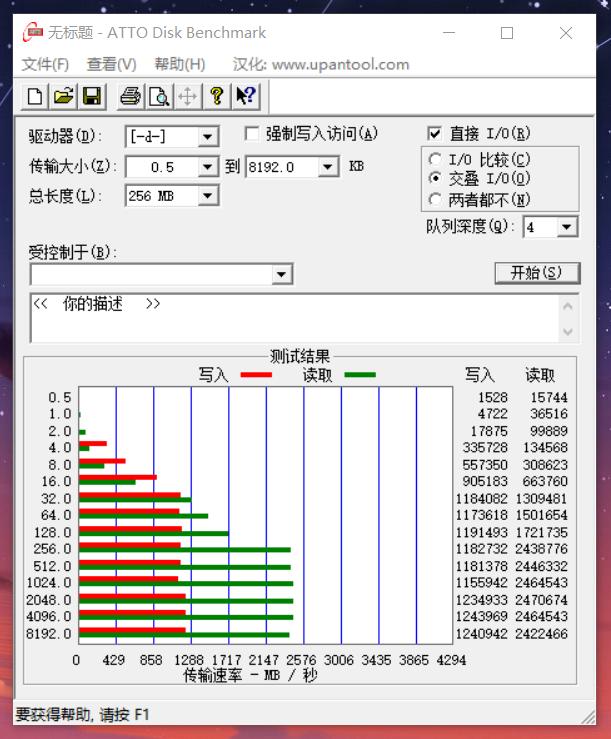The image size is (611, 739).
Task: Click the ATTO app icon in title bar
Action: click(33, 33)
